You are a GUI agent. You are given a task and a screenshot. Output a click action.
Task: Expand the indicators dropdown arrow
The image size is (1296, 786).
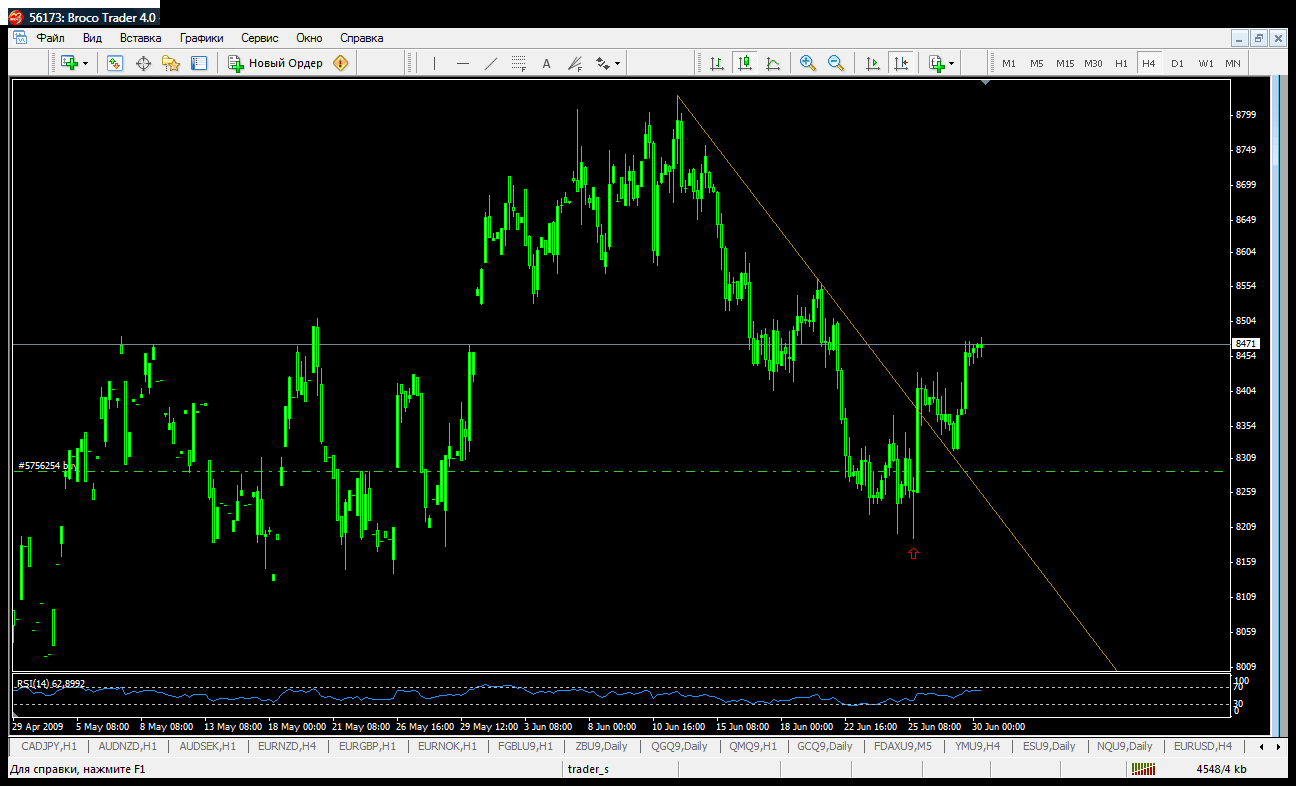tap(952, 63)
